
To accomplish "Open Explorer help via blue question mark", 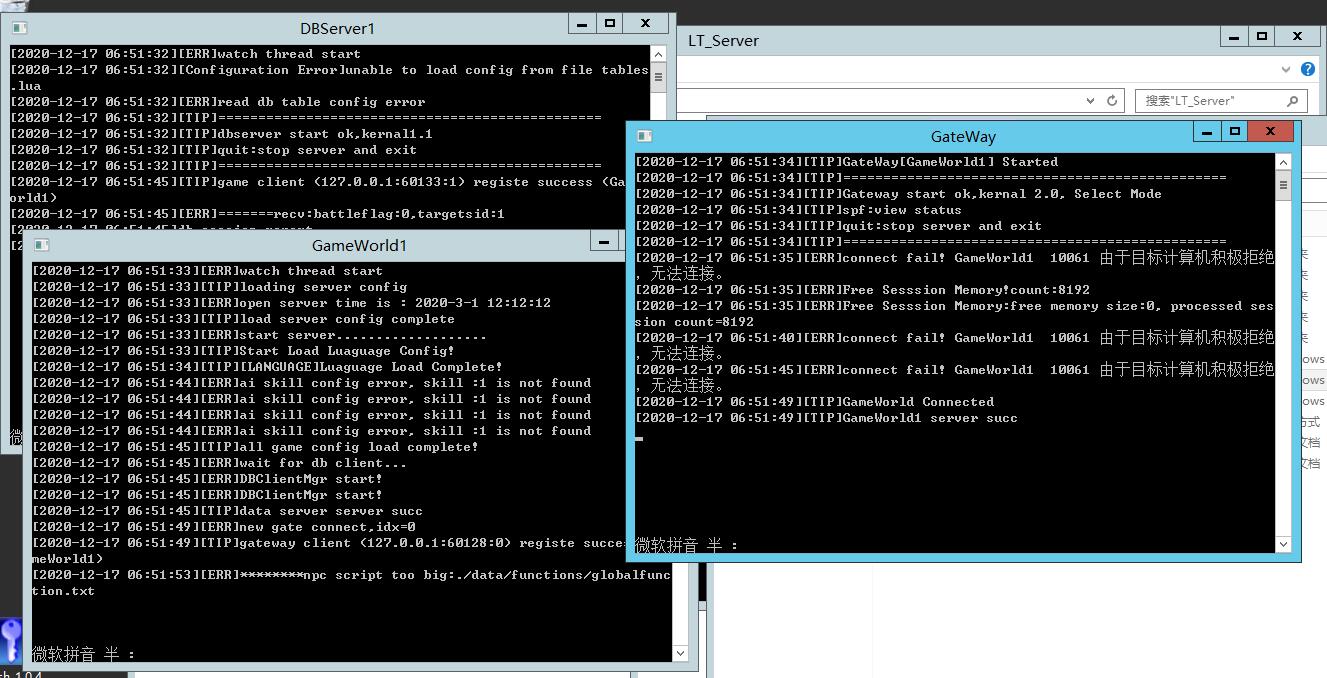I will coord(1307,69).
